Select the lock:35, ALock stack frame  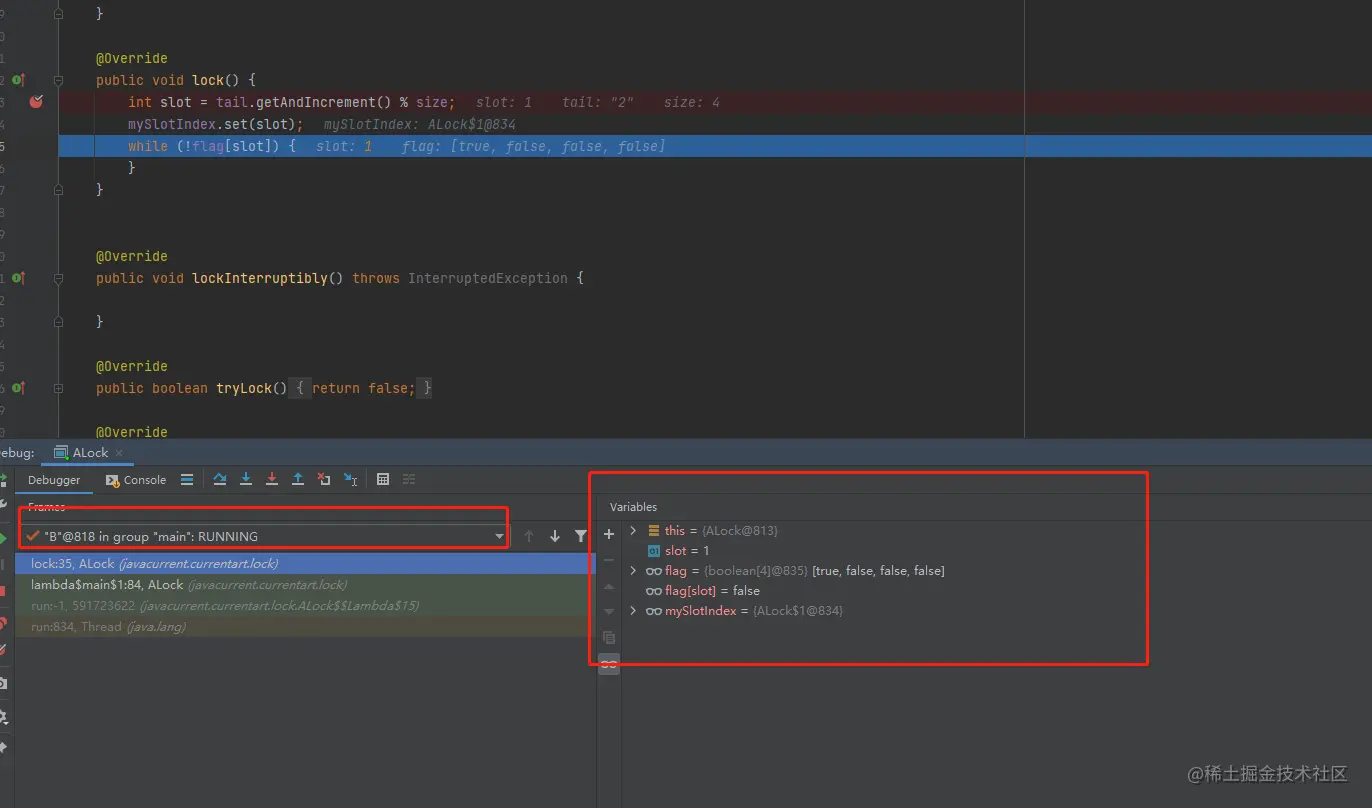point(305,564)
